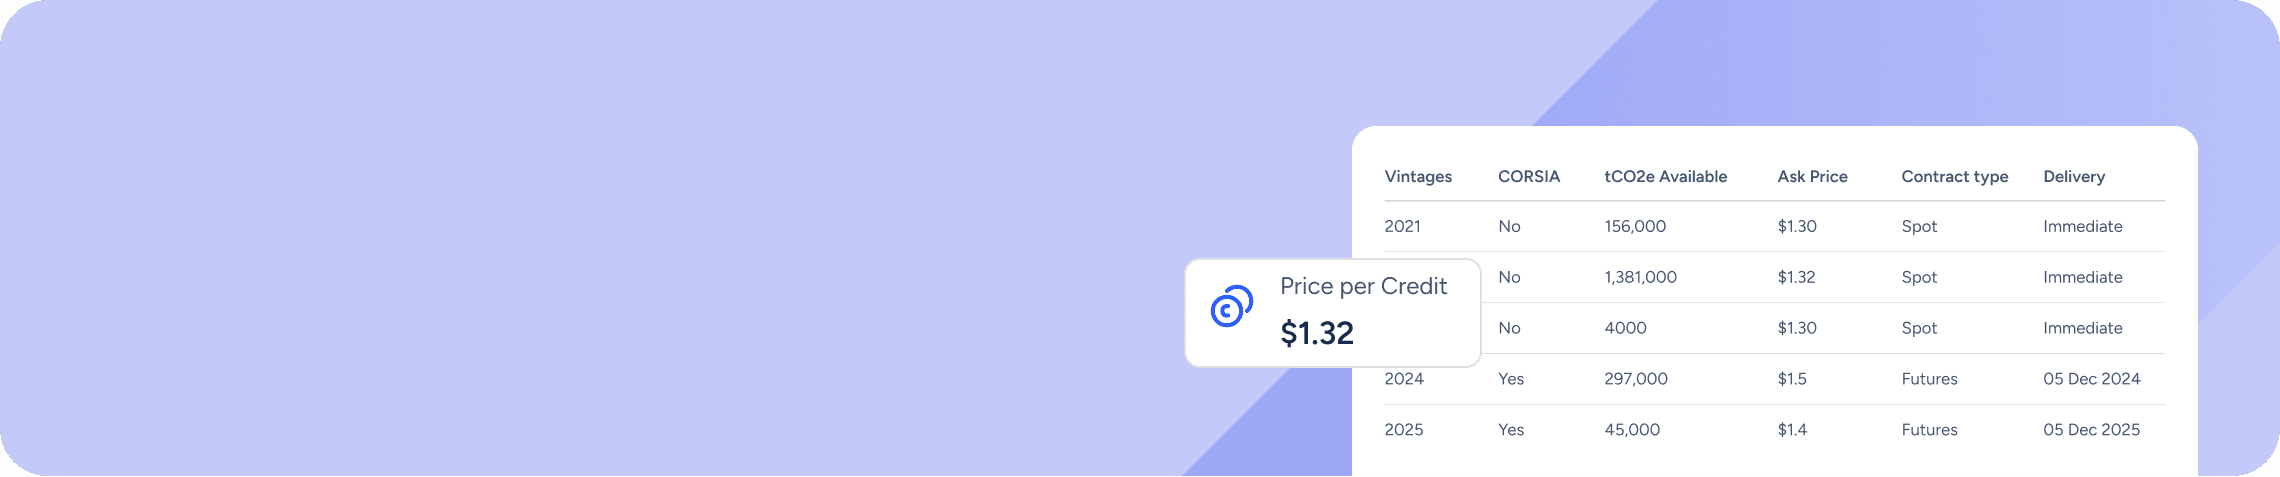Click the CORSIA column header
The height and width of the screenshot is (477, 2280).
pos(1528,177)
